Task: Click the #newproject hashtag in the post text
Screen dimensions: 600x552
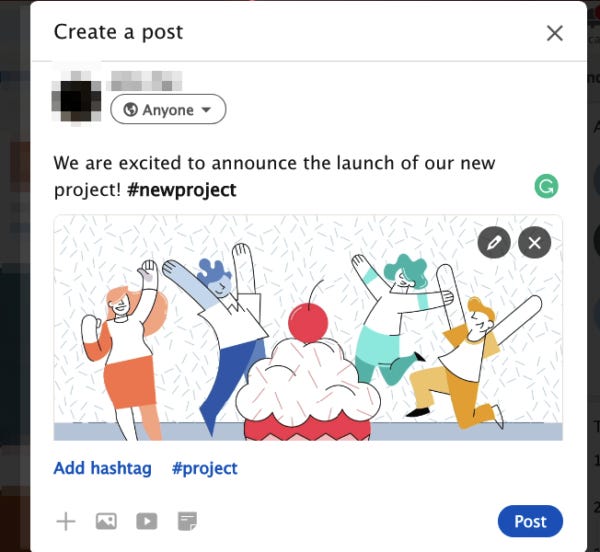Action: pyautogui.click(x=182, y=190)
